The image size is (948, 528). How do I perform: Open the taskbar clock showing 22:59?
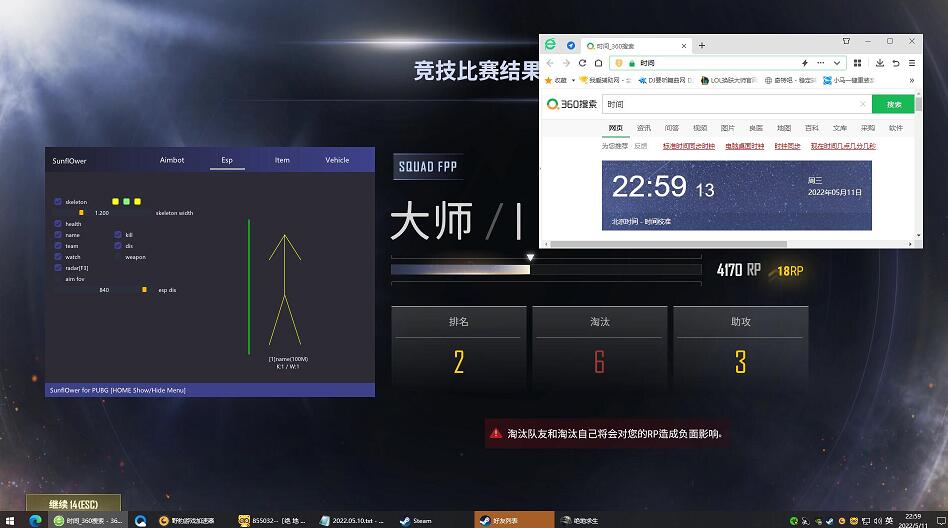click(913, 520)
